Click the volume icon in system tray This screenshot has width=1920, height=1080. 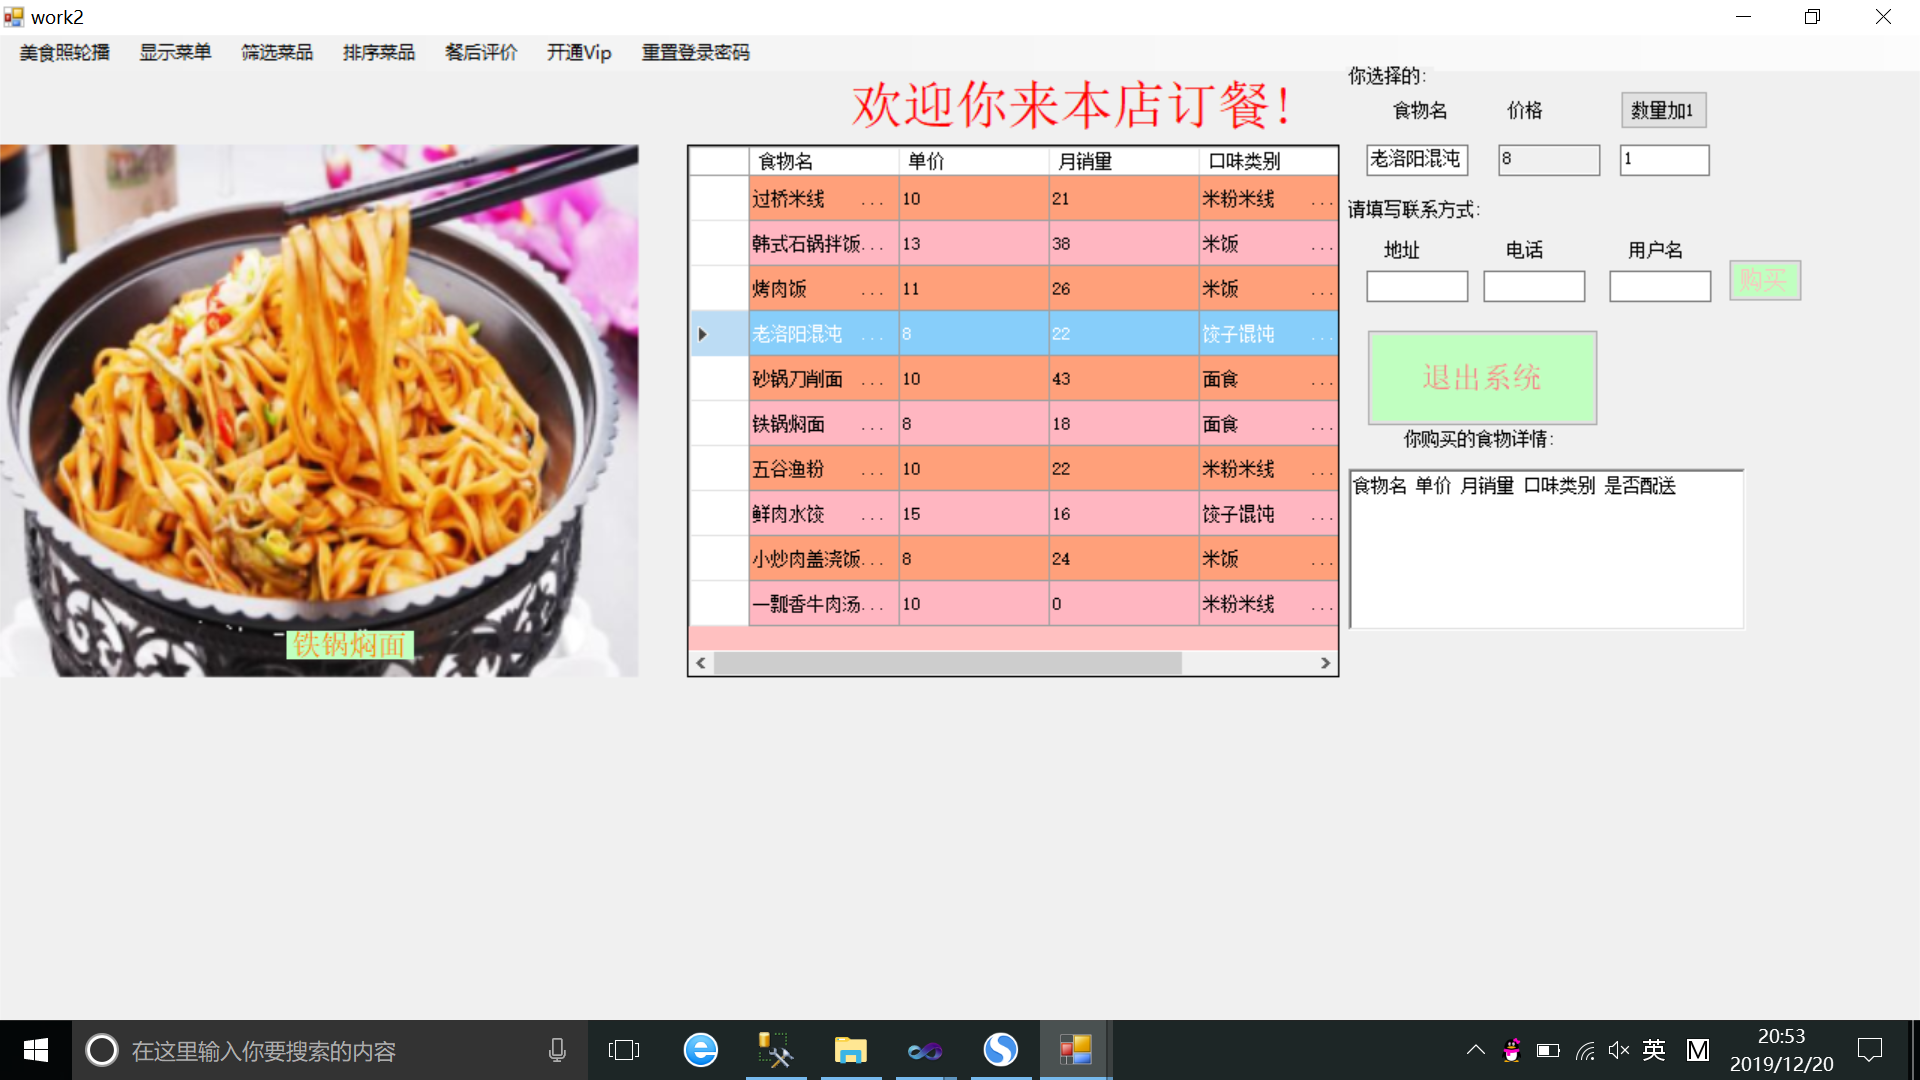(x=1619, y=1050)
